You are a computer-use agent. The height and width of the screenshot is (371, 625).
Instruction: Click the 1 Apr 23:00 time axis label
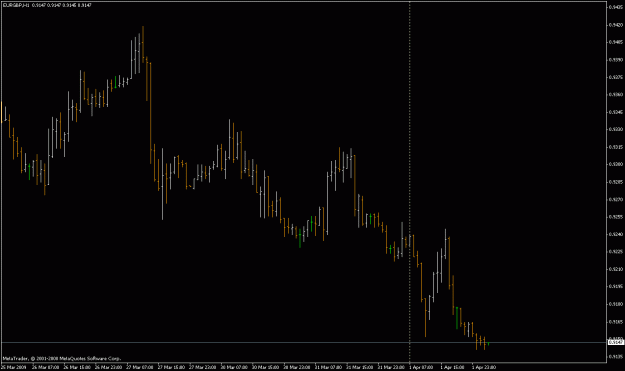tap(484, 367)
